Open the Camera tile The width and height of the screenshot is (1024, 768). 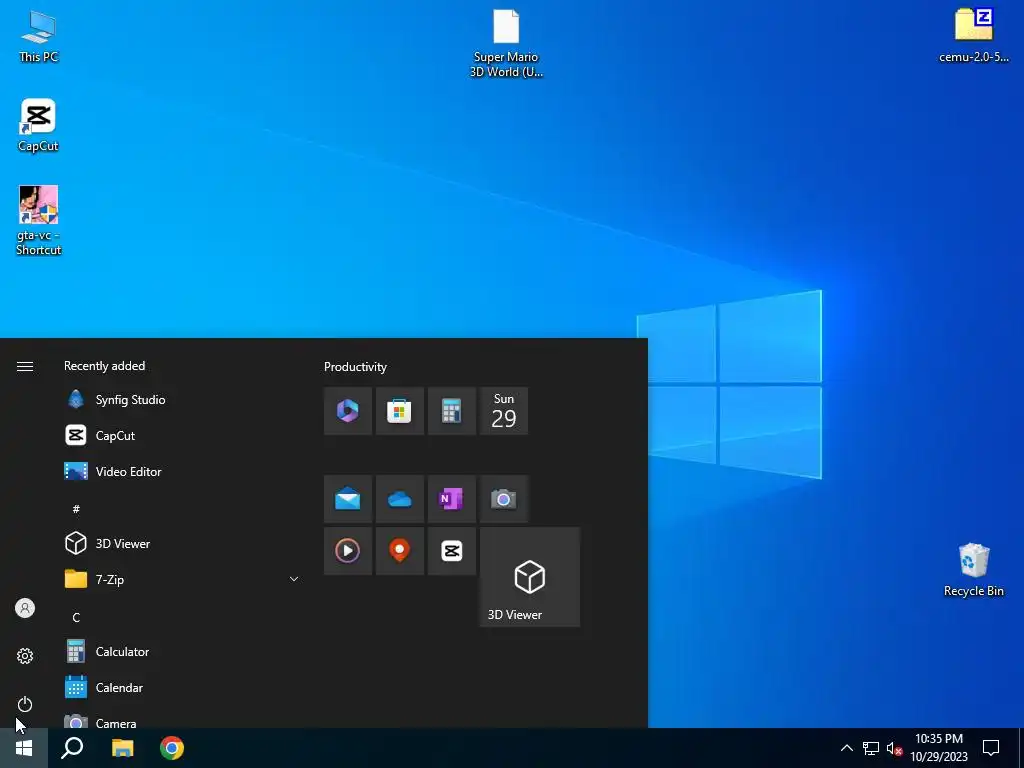504,500
